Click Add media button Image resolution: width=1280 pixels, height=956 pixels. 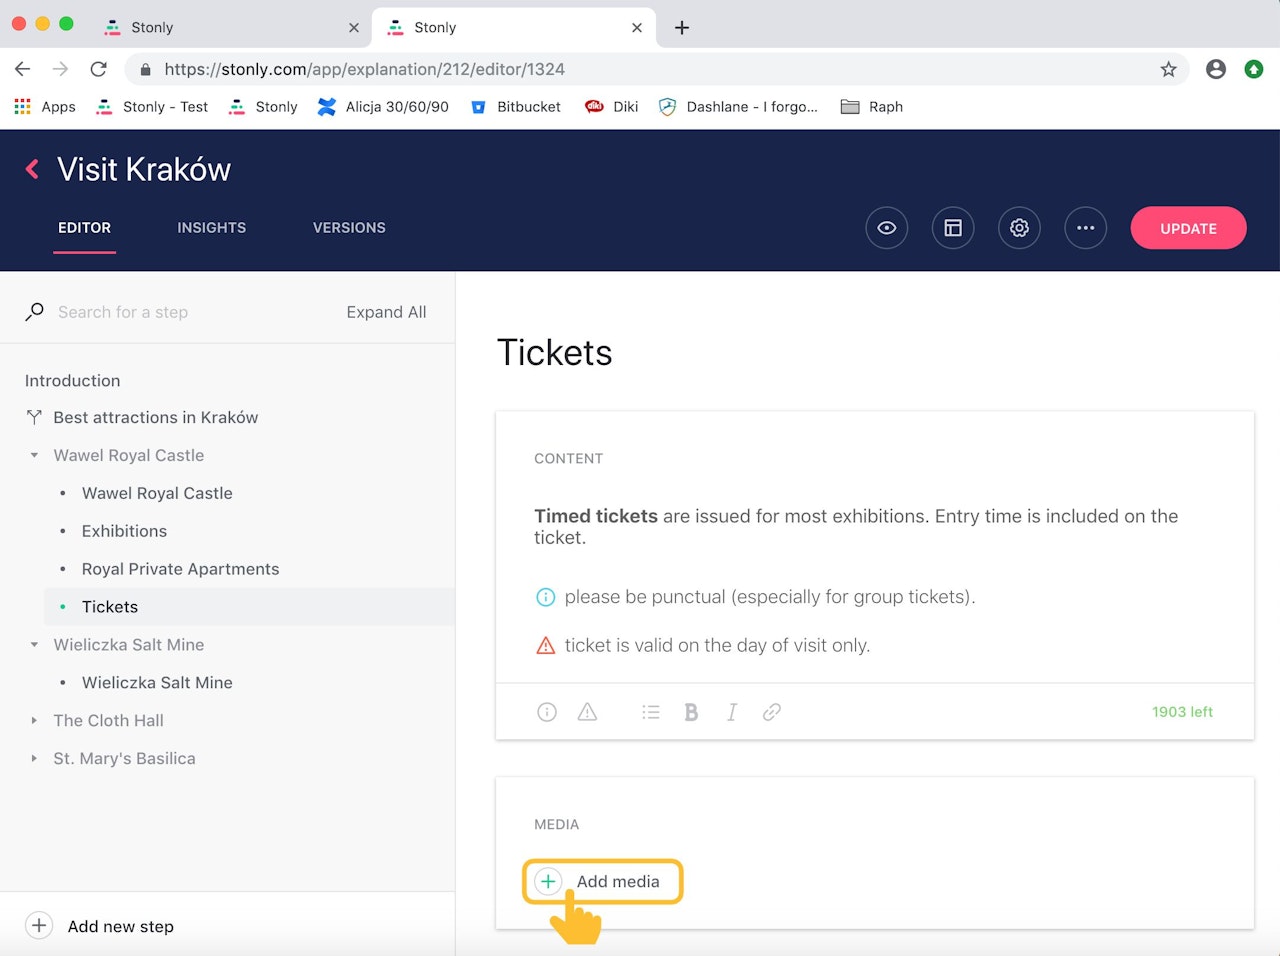tap(601, 881)
